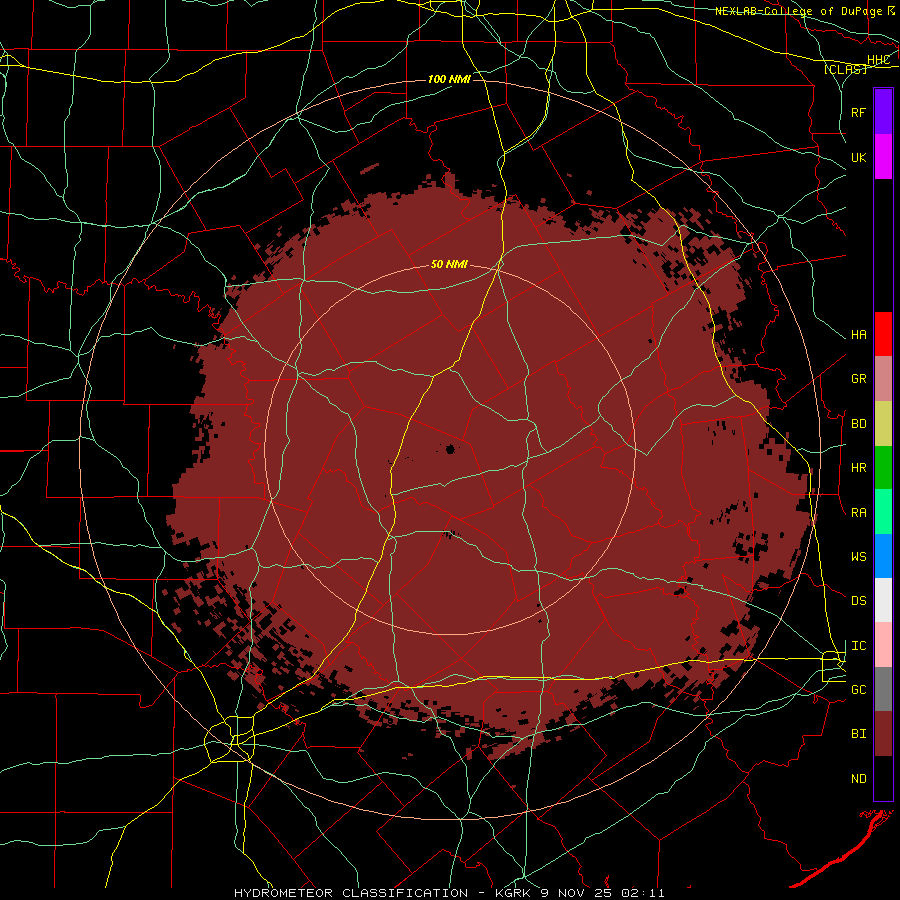Select the BI dark red legend swatch

click(883, 734)
